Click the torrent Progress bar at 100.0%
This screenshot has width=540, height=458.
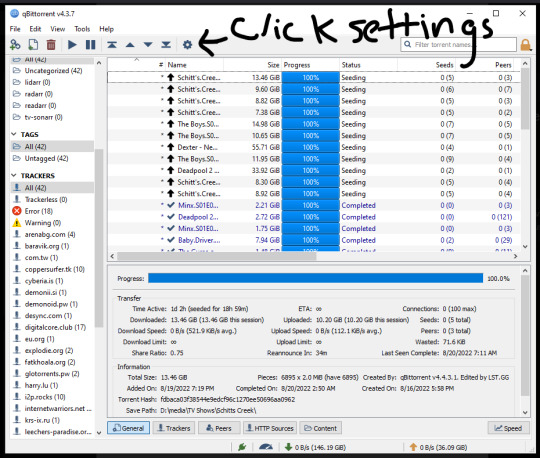pyautogui.click(x=315, y=278)
